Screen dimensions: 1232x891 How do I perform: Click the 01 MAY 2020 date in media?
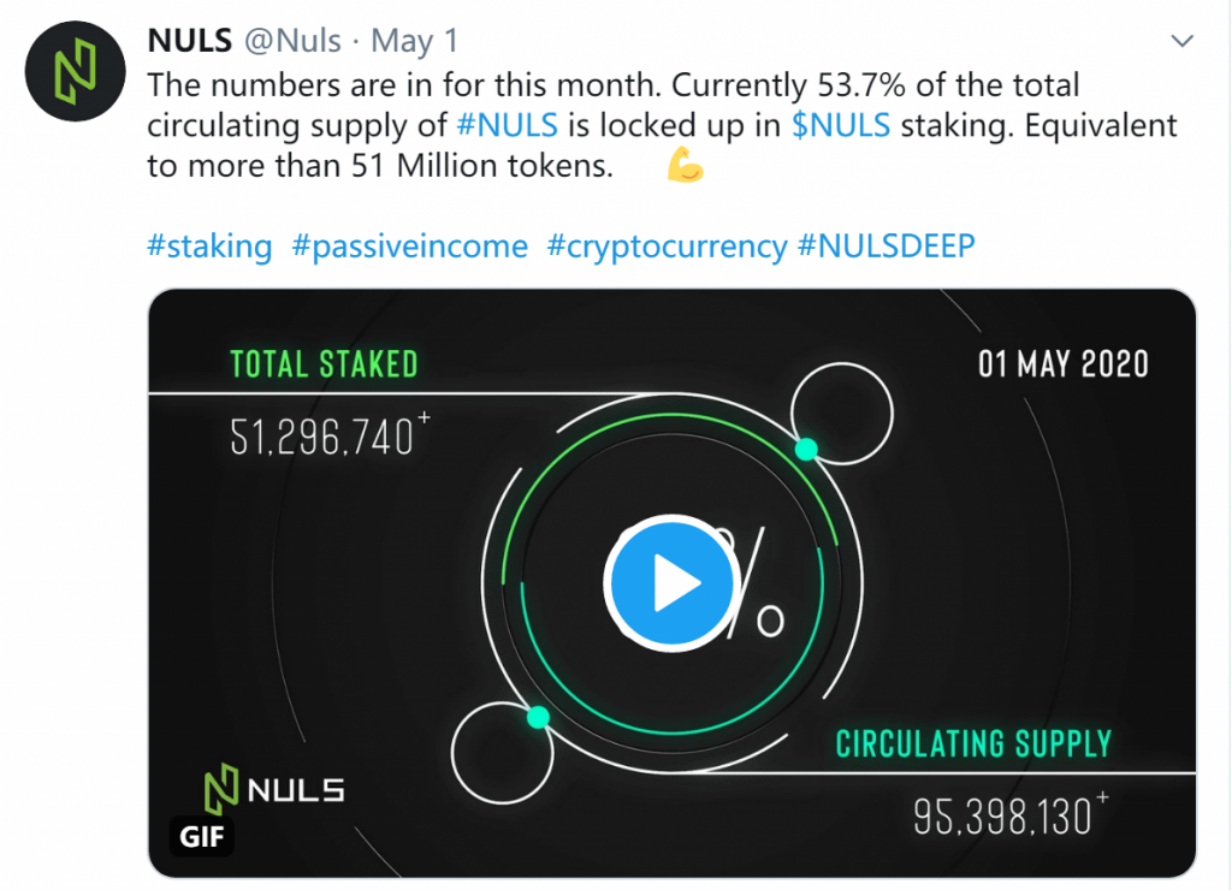pyautogui.click(x=1063, y=364)
